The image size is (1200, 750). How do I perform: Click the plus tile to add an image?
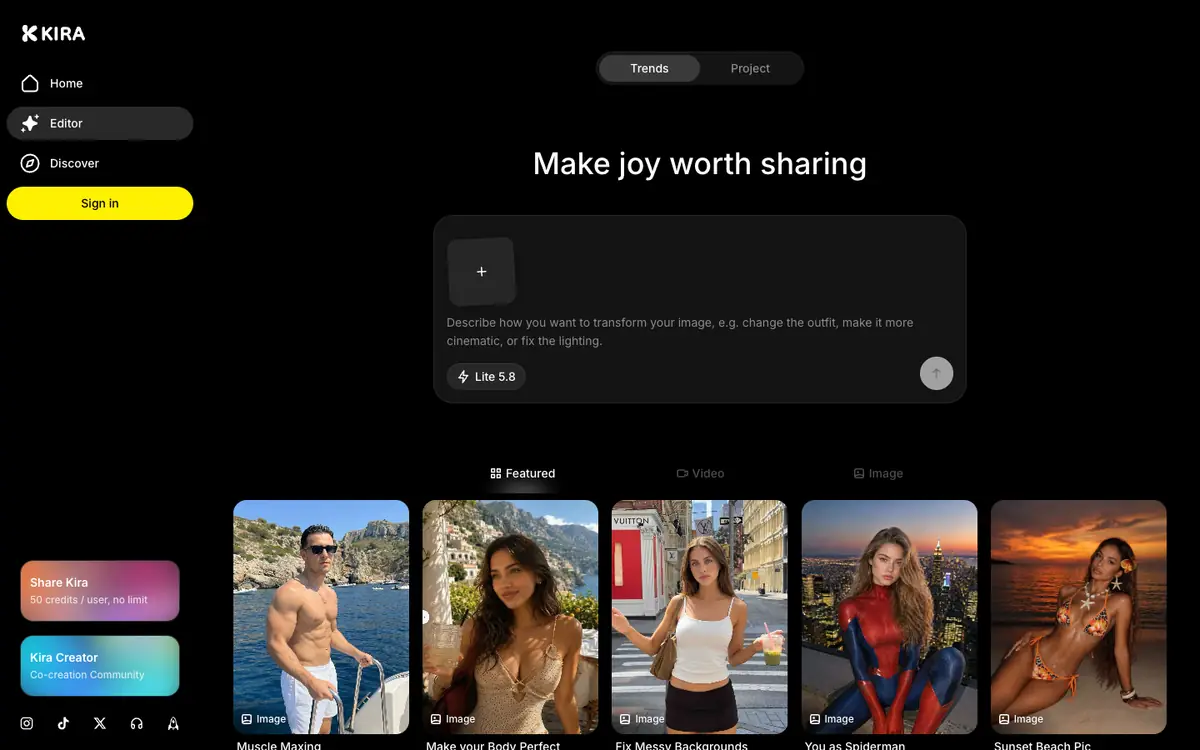(x=481, y=271)
